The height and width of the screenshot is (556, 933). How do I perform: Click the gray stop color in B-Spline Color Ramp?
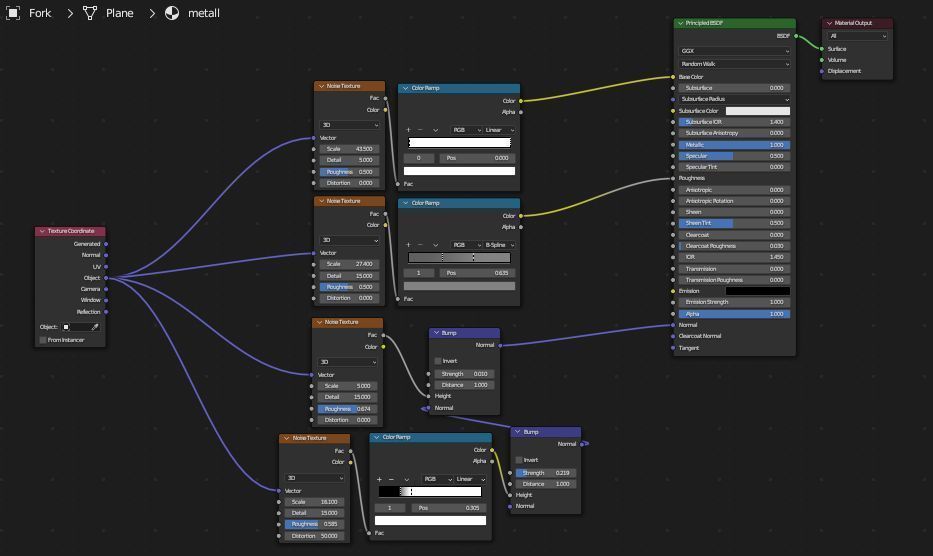tap(459, 286)
